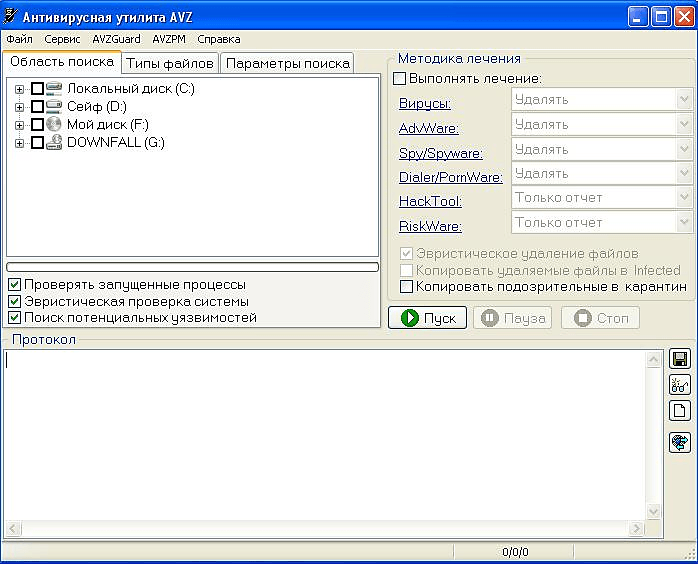Screen dimensions: 698x564
Task: Click the globe with arrows icon
Action: coord(680,442)
